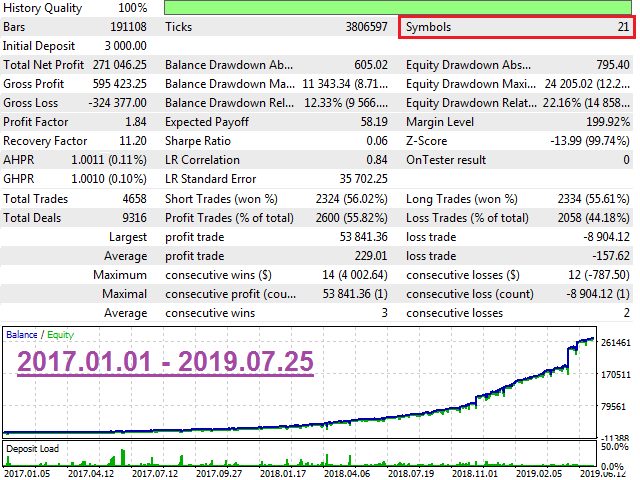This screenshot has width=640, height=480.
Task: Select the Balance legend label on chart
Action: click(x=22, y=334)
